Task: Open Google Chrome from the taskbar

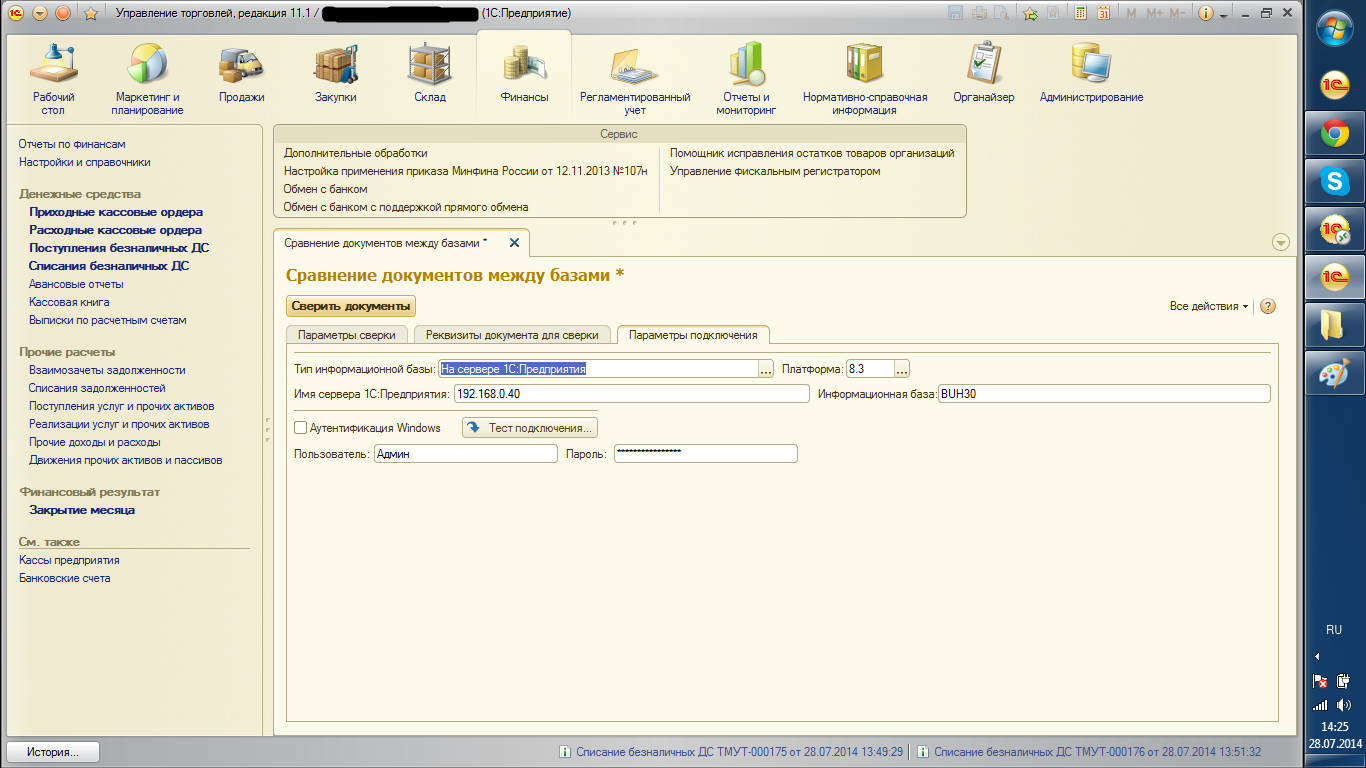Action: [x=1334, y=133]
